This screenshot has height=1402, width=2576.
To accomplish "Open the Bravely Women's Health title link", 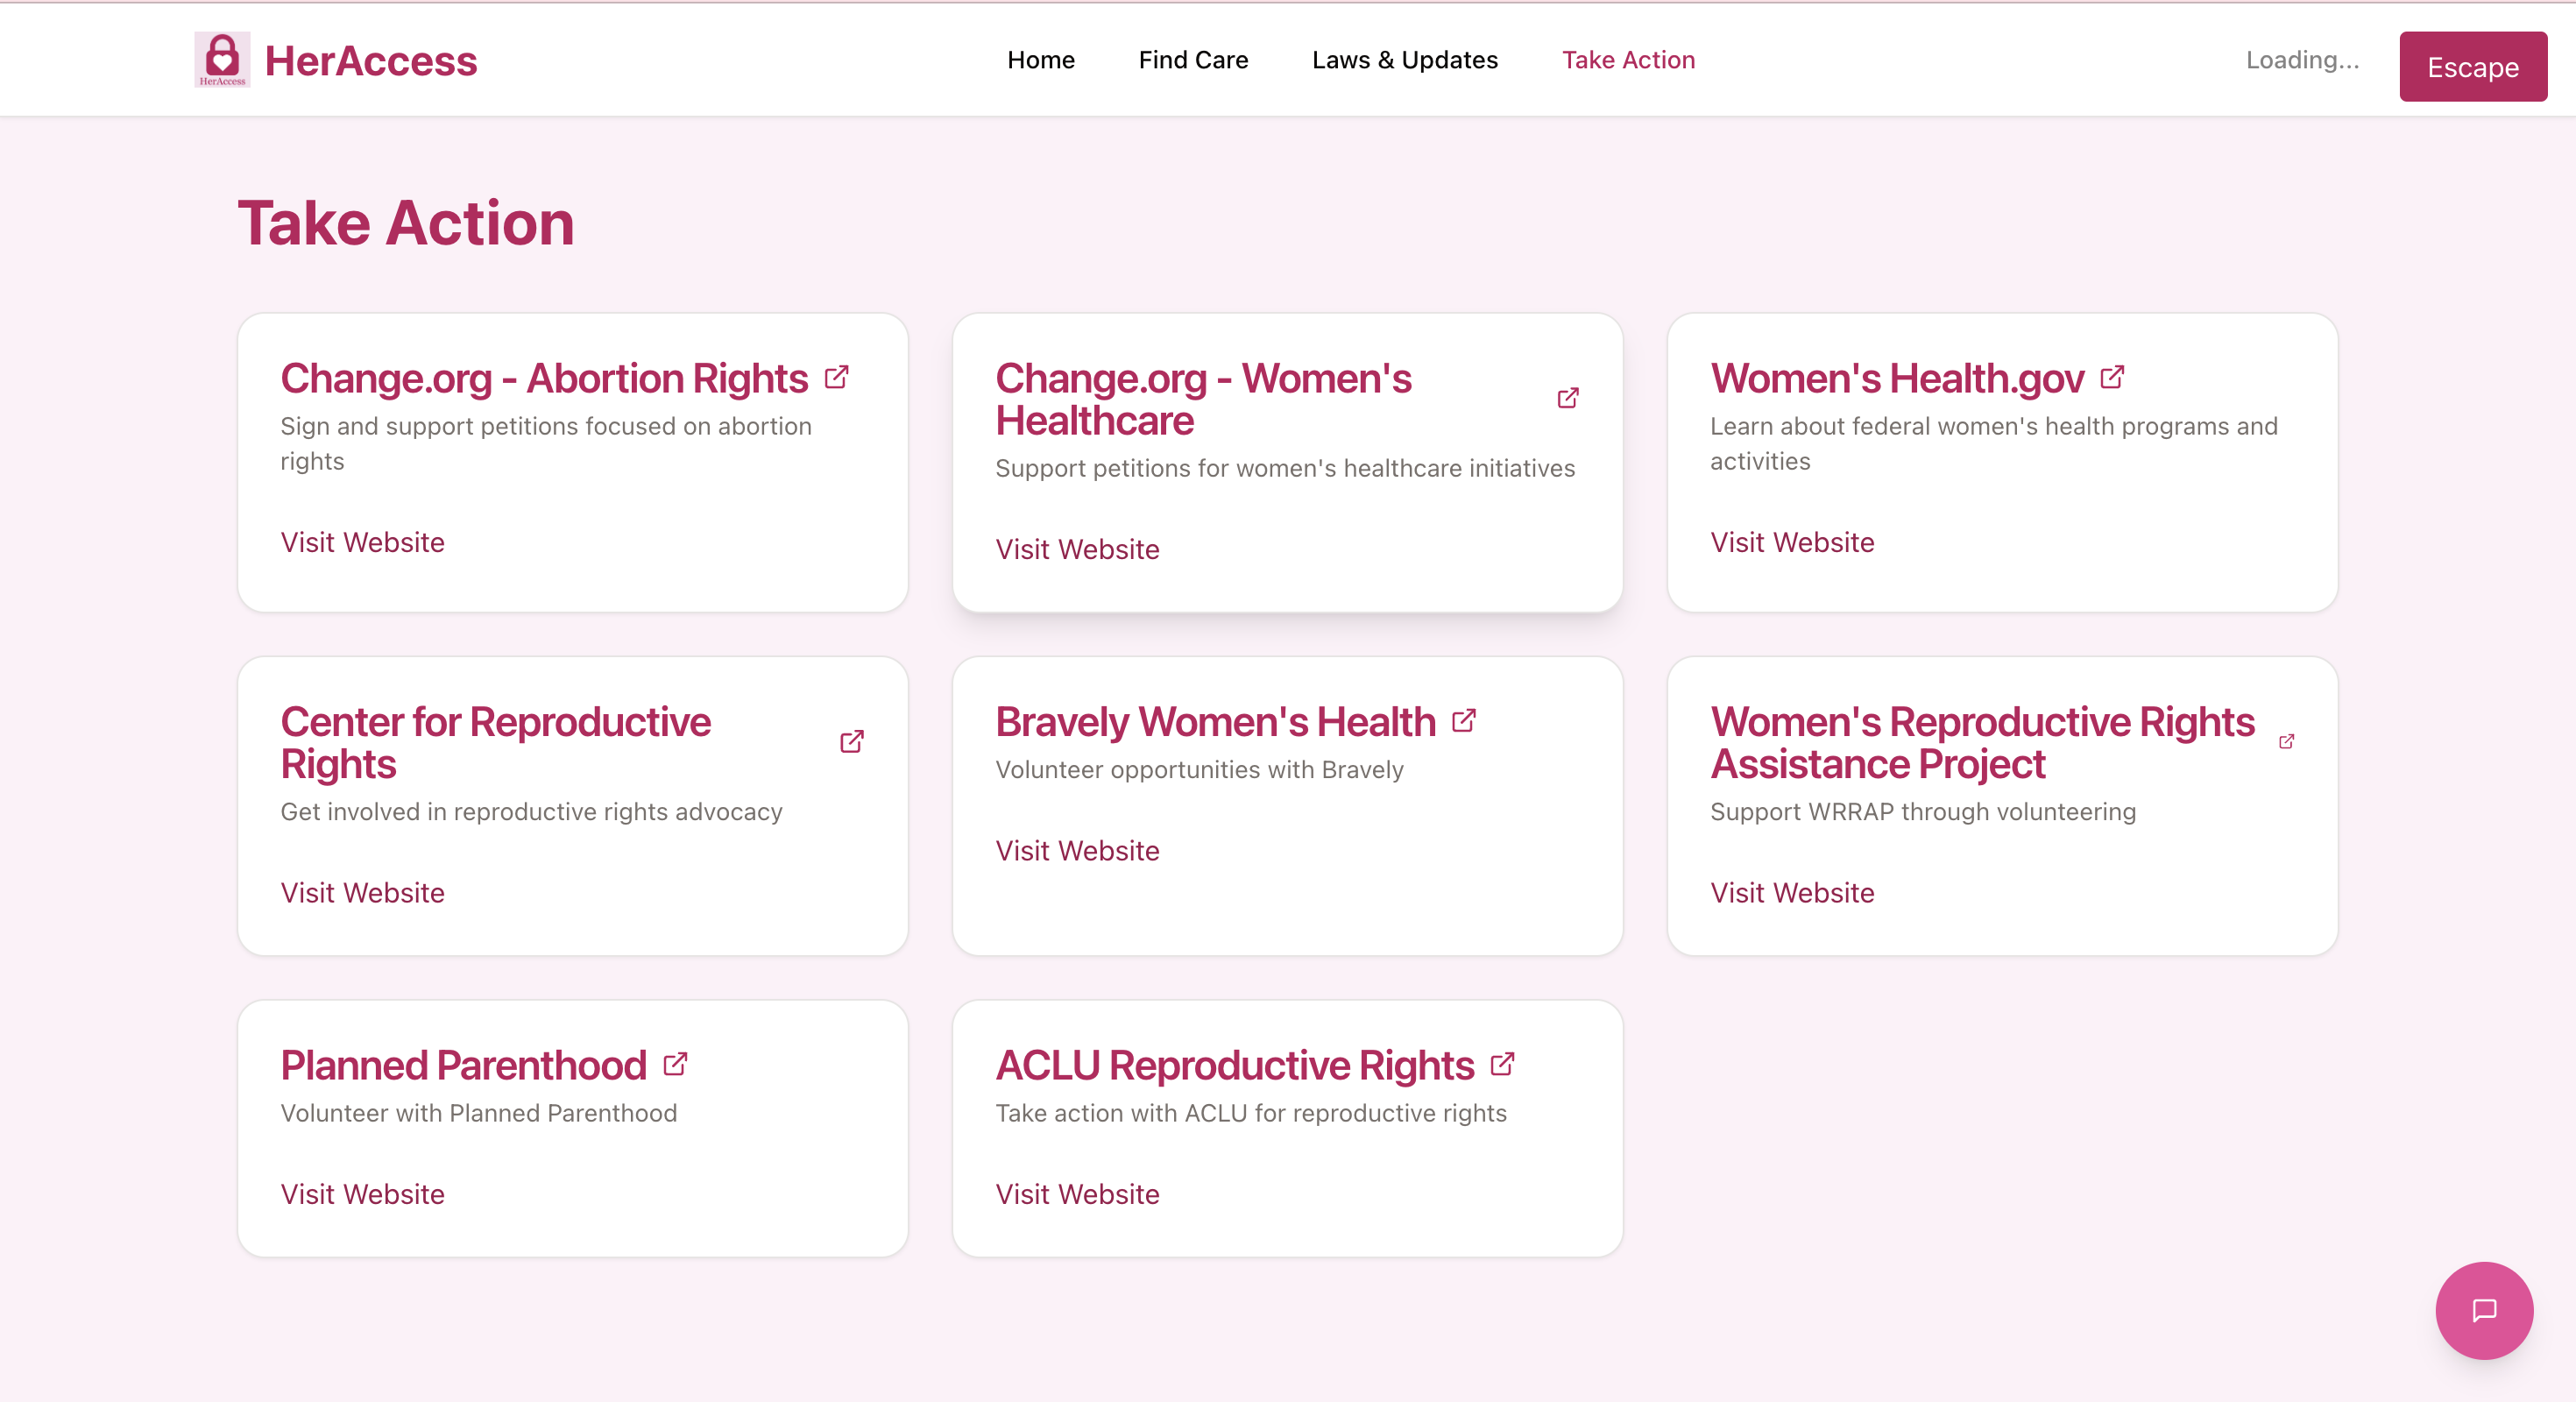I will tap(1215, 722).
